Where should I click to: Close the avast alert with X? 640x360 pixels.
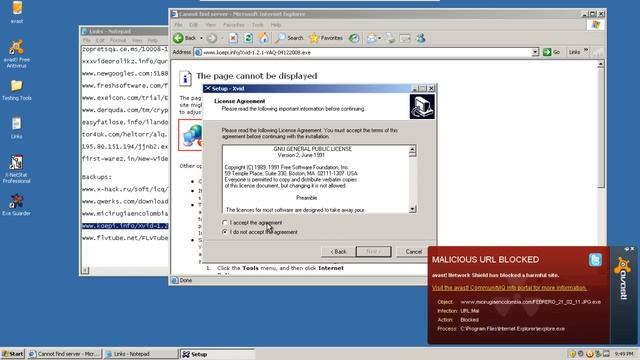tap(633, 249)
